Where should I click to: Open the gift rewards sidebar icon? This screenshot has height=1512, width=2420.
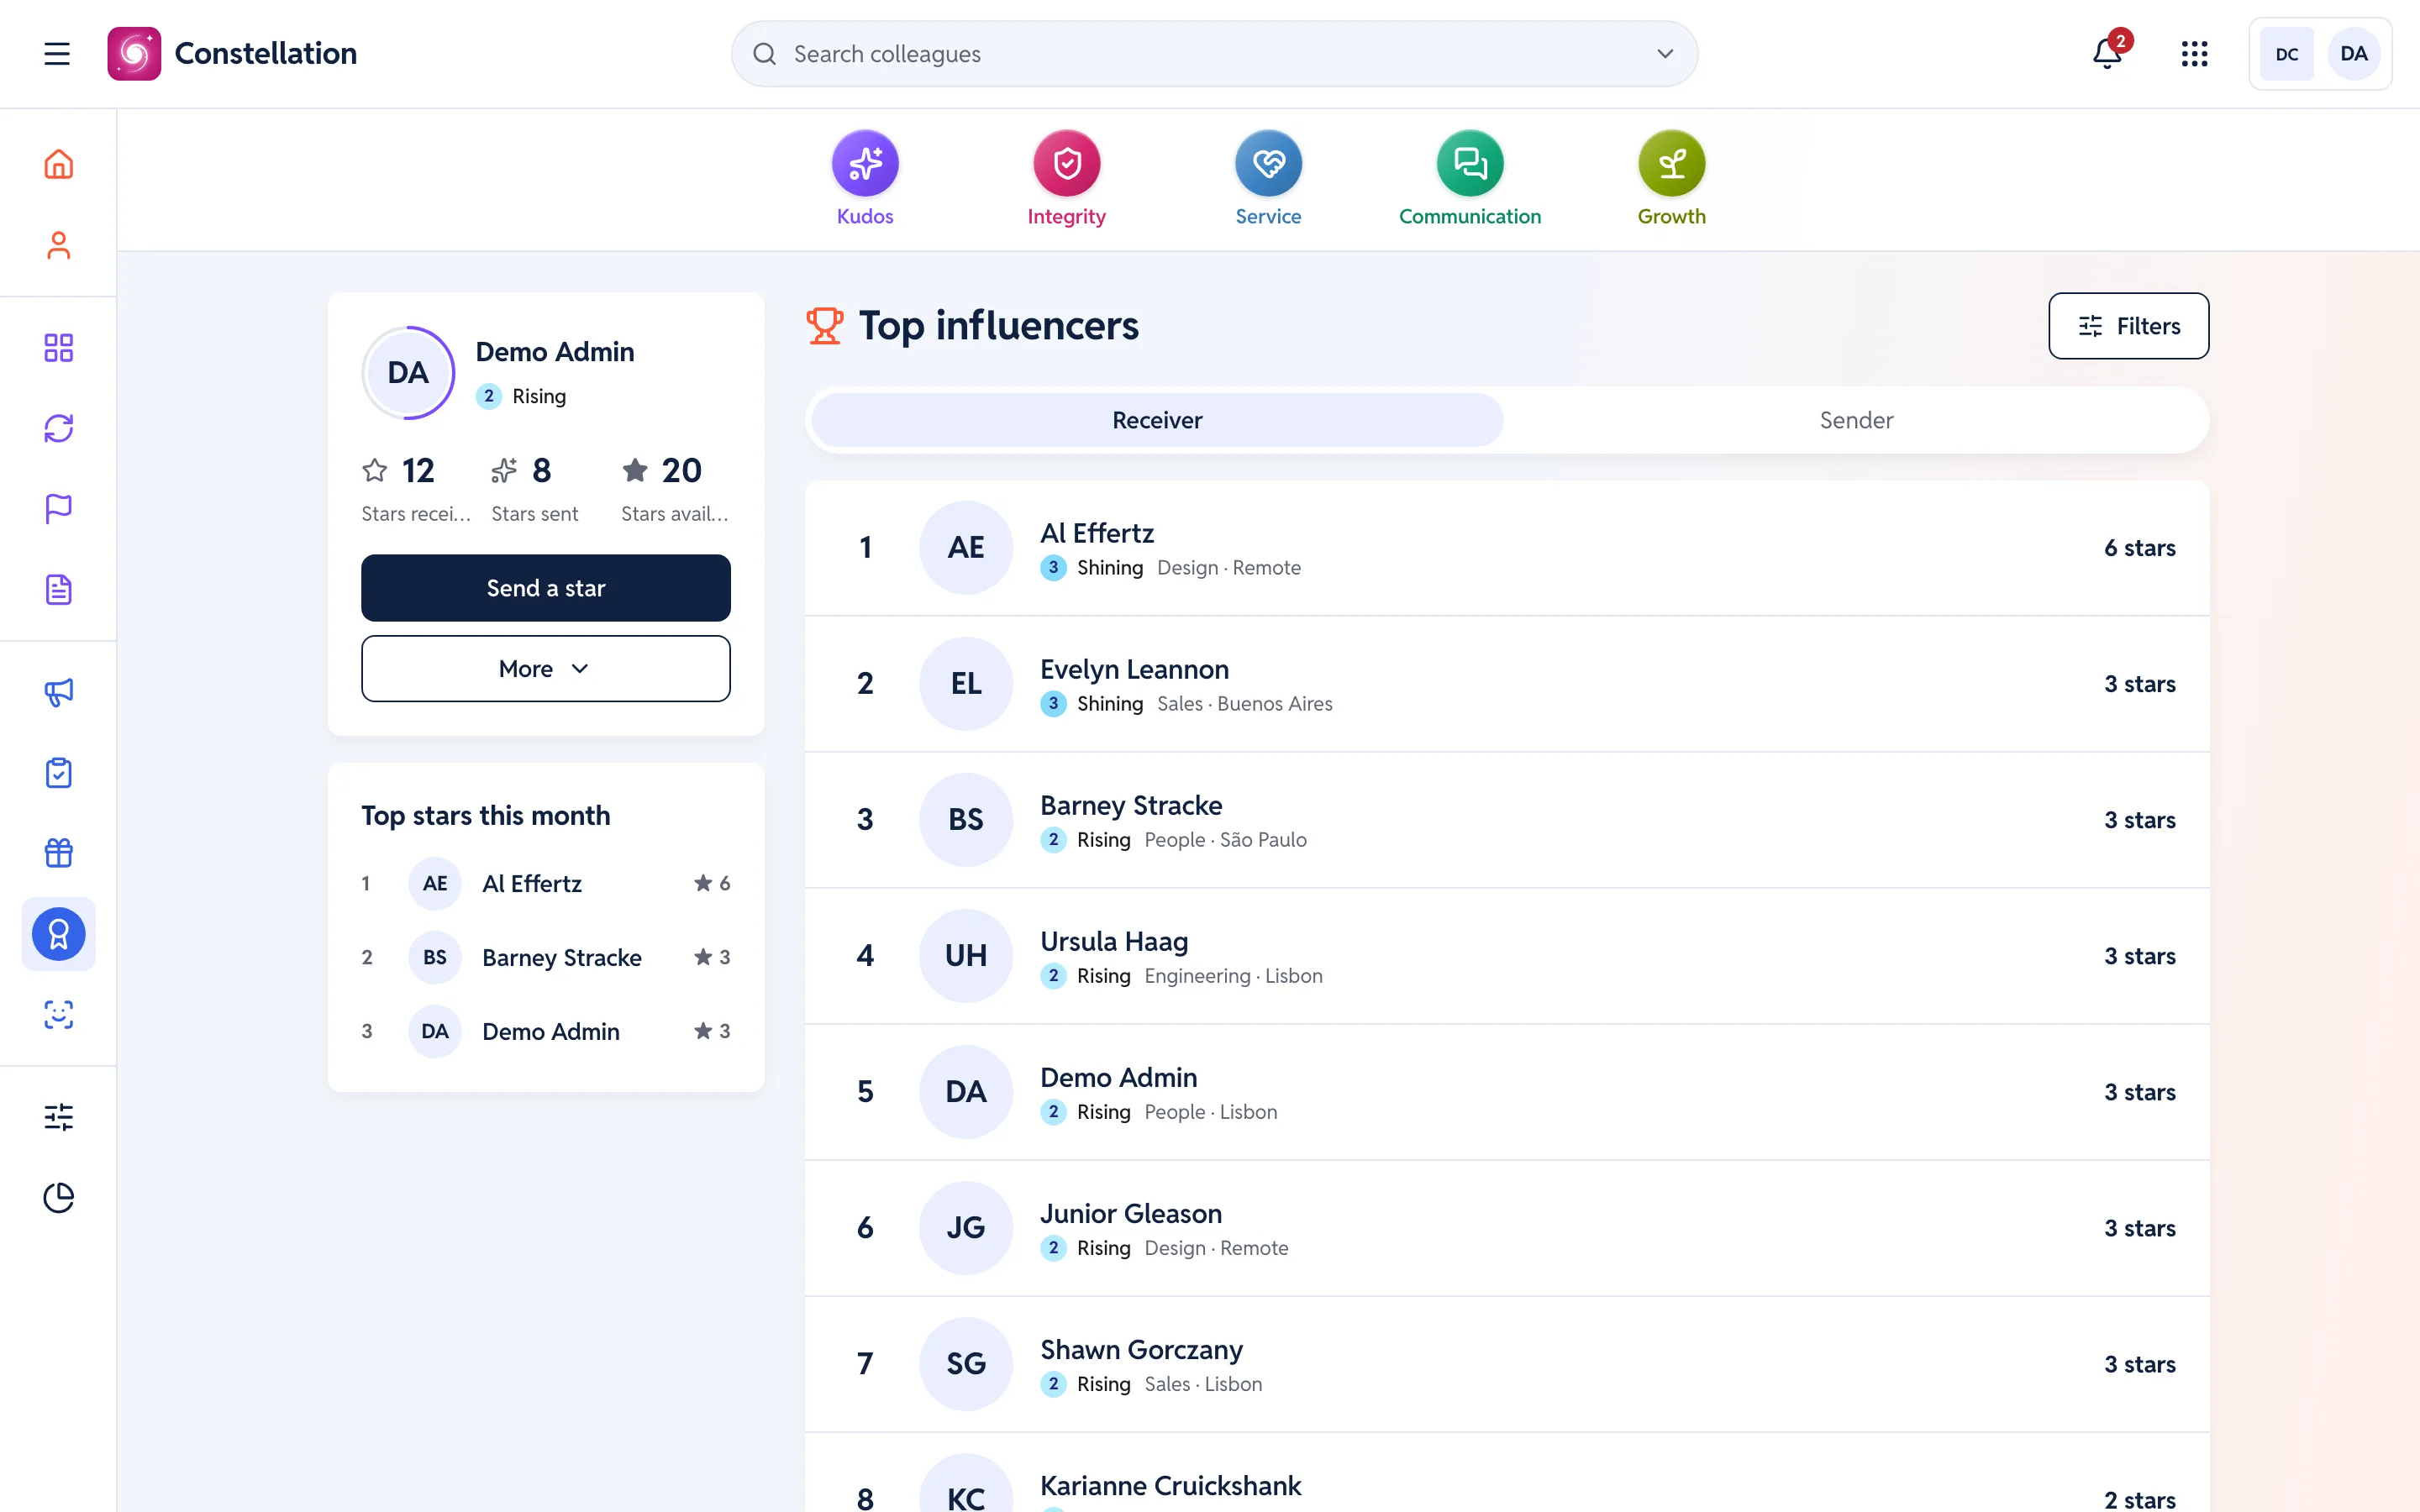tap(59, 853)
